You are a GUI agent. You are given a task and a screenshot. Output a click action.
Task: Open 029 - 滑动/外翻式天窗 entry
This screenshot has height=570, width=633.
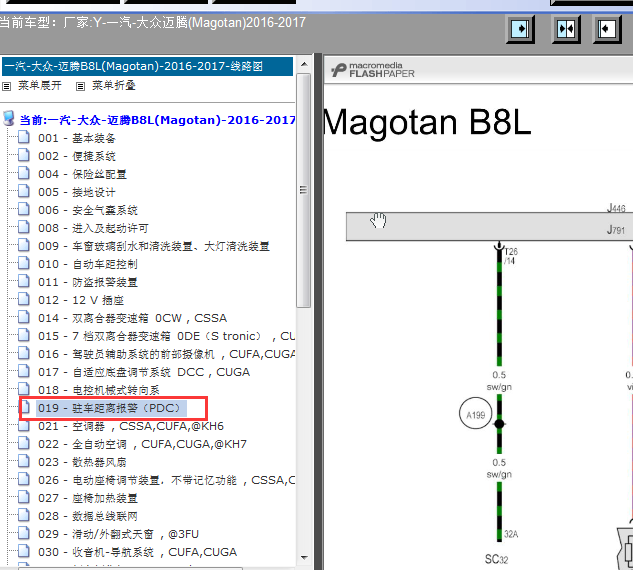tap(118, 534)
